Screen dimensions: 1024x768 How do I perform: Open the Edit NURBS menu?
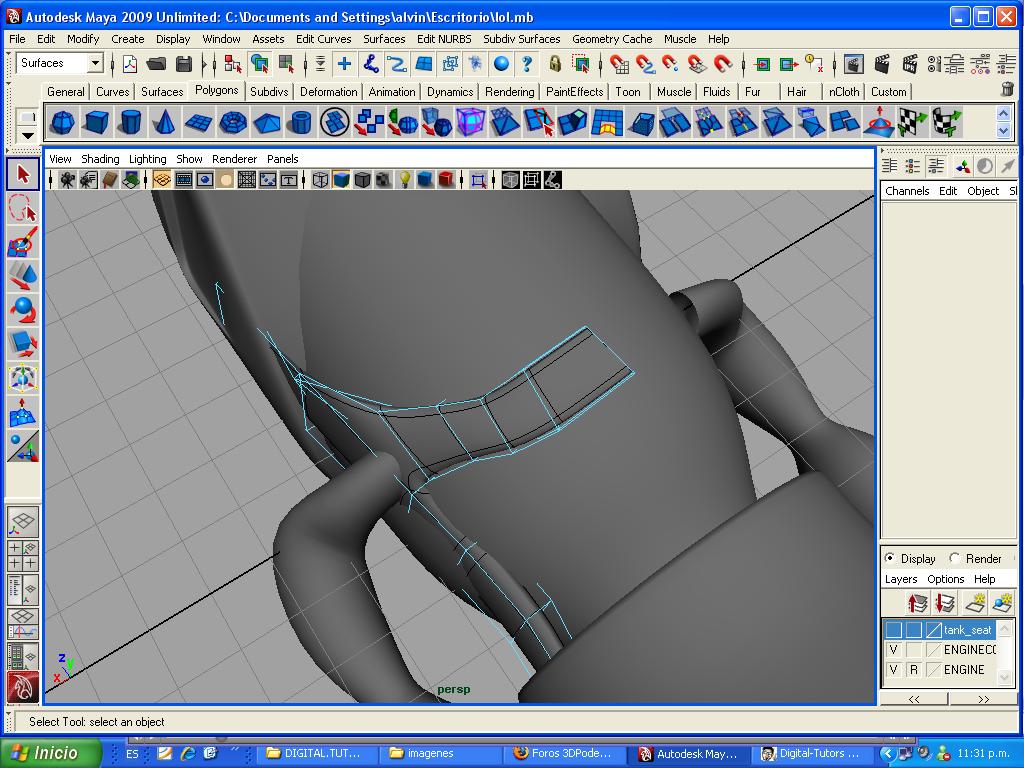click(444, 39)
